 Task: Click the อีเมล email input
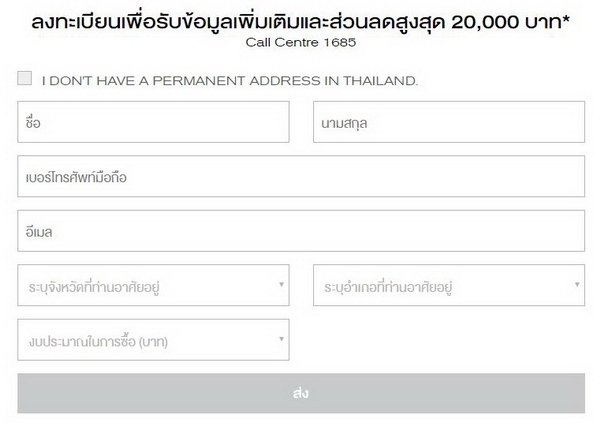click(x=300, y=231)
